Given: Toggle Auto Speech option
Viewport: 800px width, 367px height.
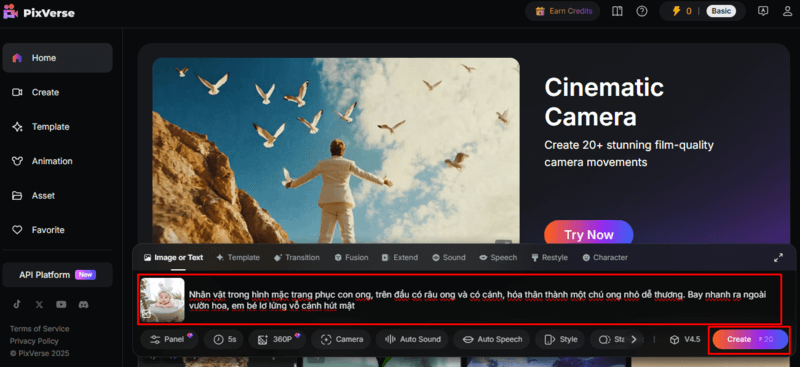Looking at the screenshot, I should 492,339.
